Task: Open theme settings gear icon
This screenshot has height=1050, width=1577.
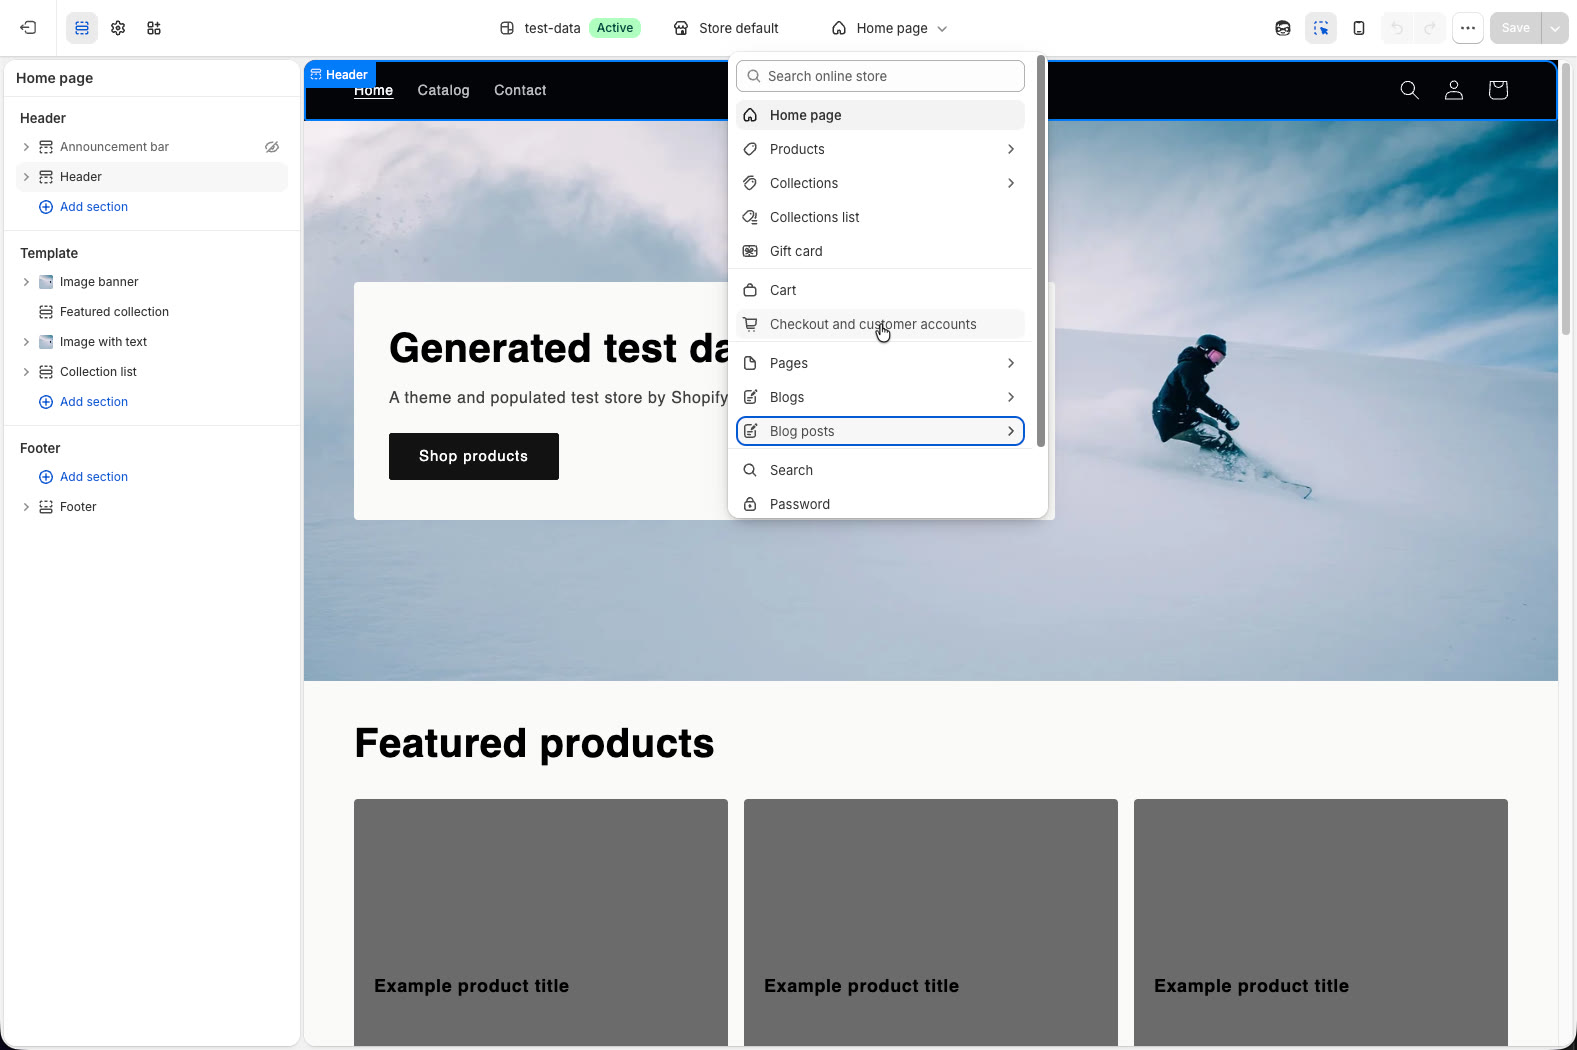Action: click(118, 28)
